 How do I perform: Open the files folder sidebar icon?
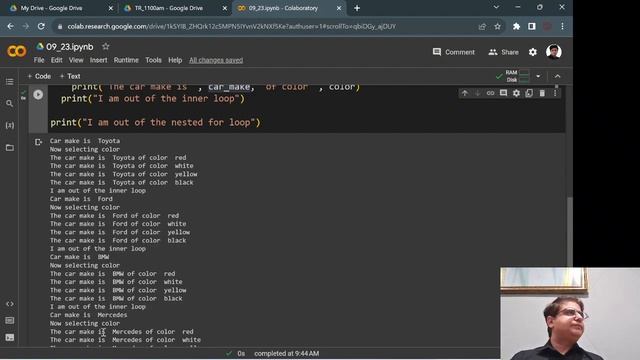[9, 147]
